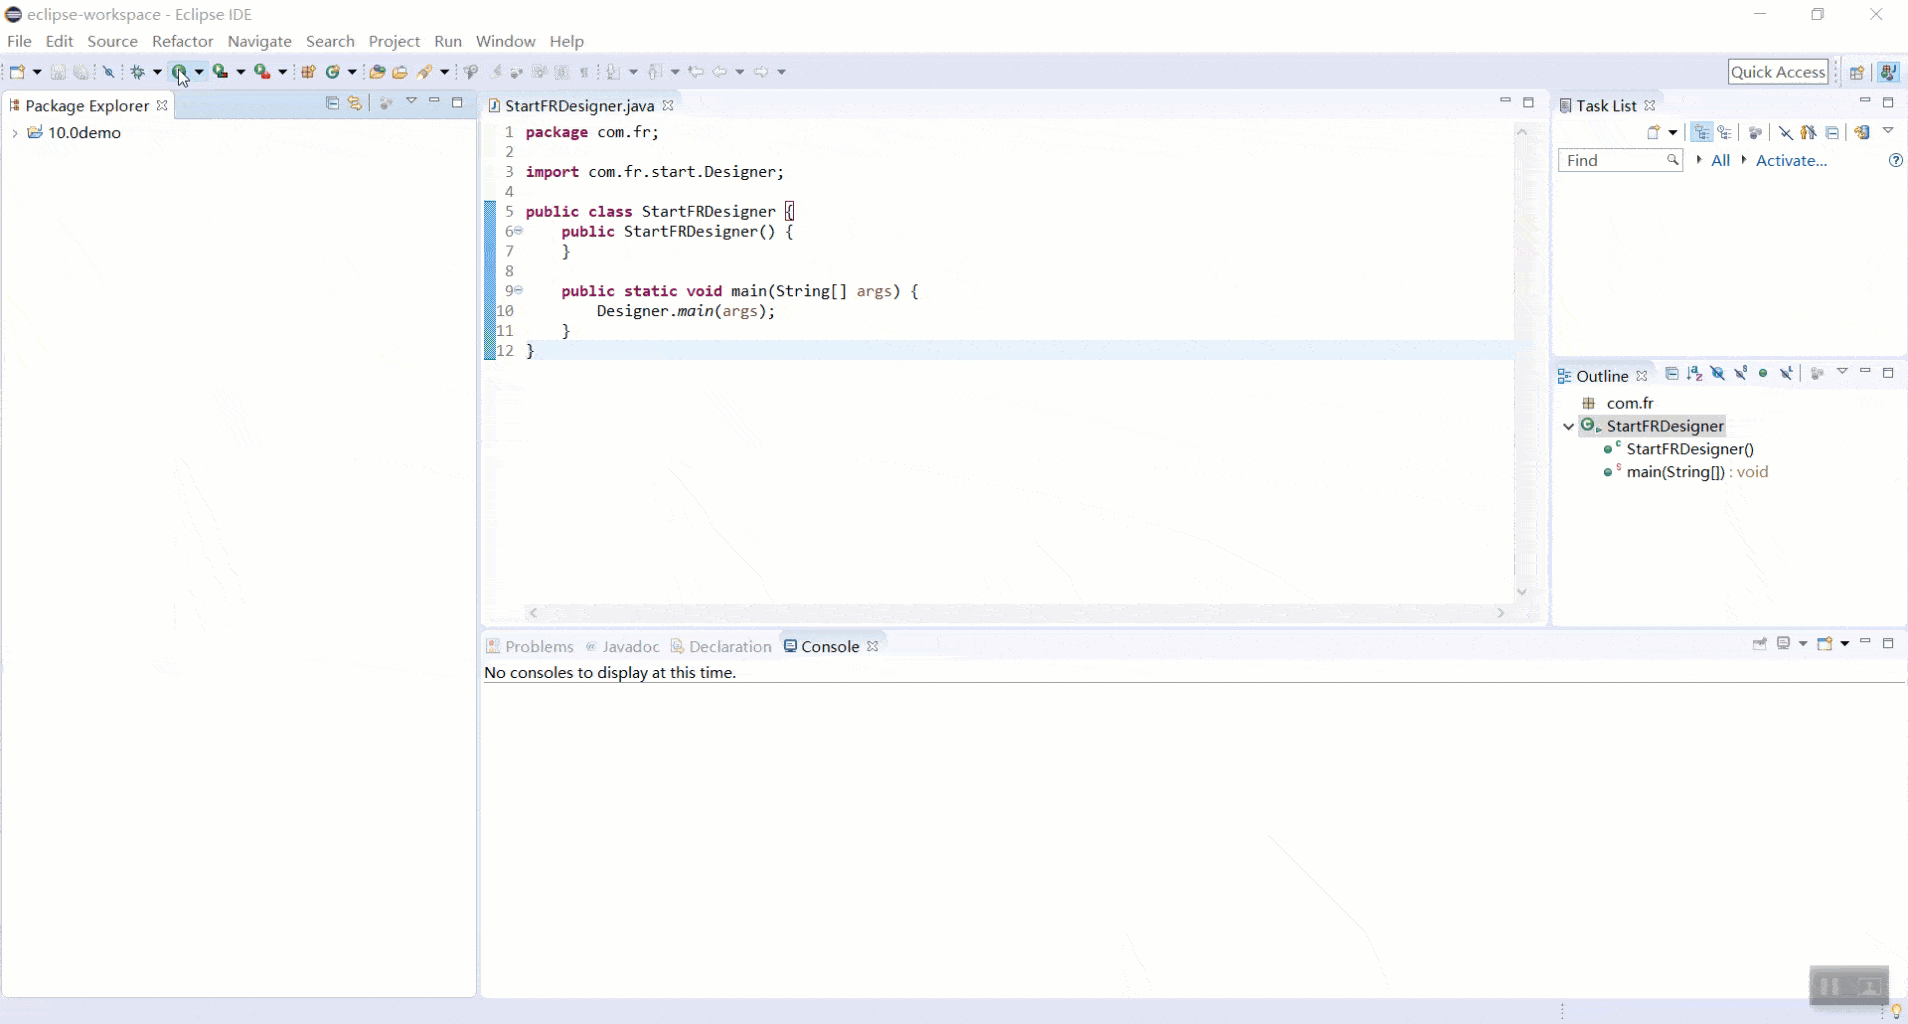Click the Activate... link in Task List
This screenshot has width=1908, height=1024.
(1791, 161)
